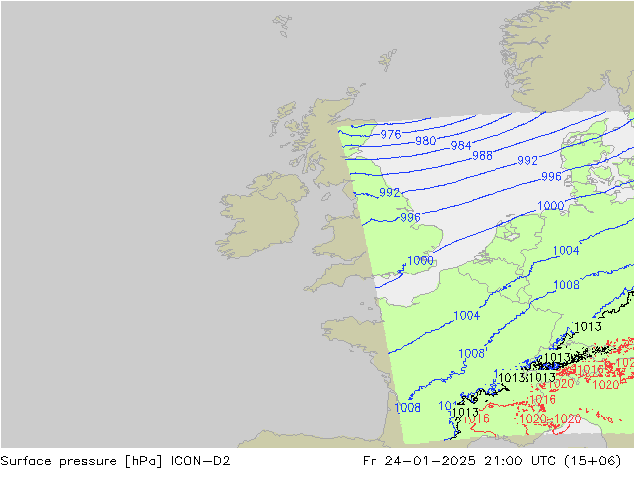Click the 1008 label over southwestern France

pos(408,408)
